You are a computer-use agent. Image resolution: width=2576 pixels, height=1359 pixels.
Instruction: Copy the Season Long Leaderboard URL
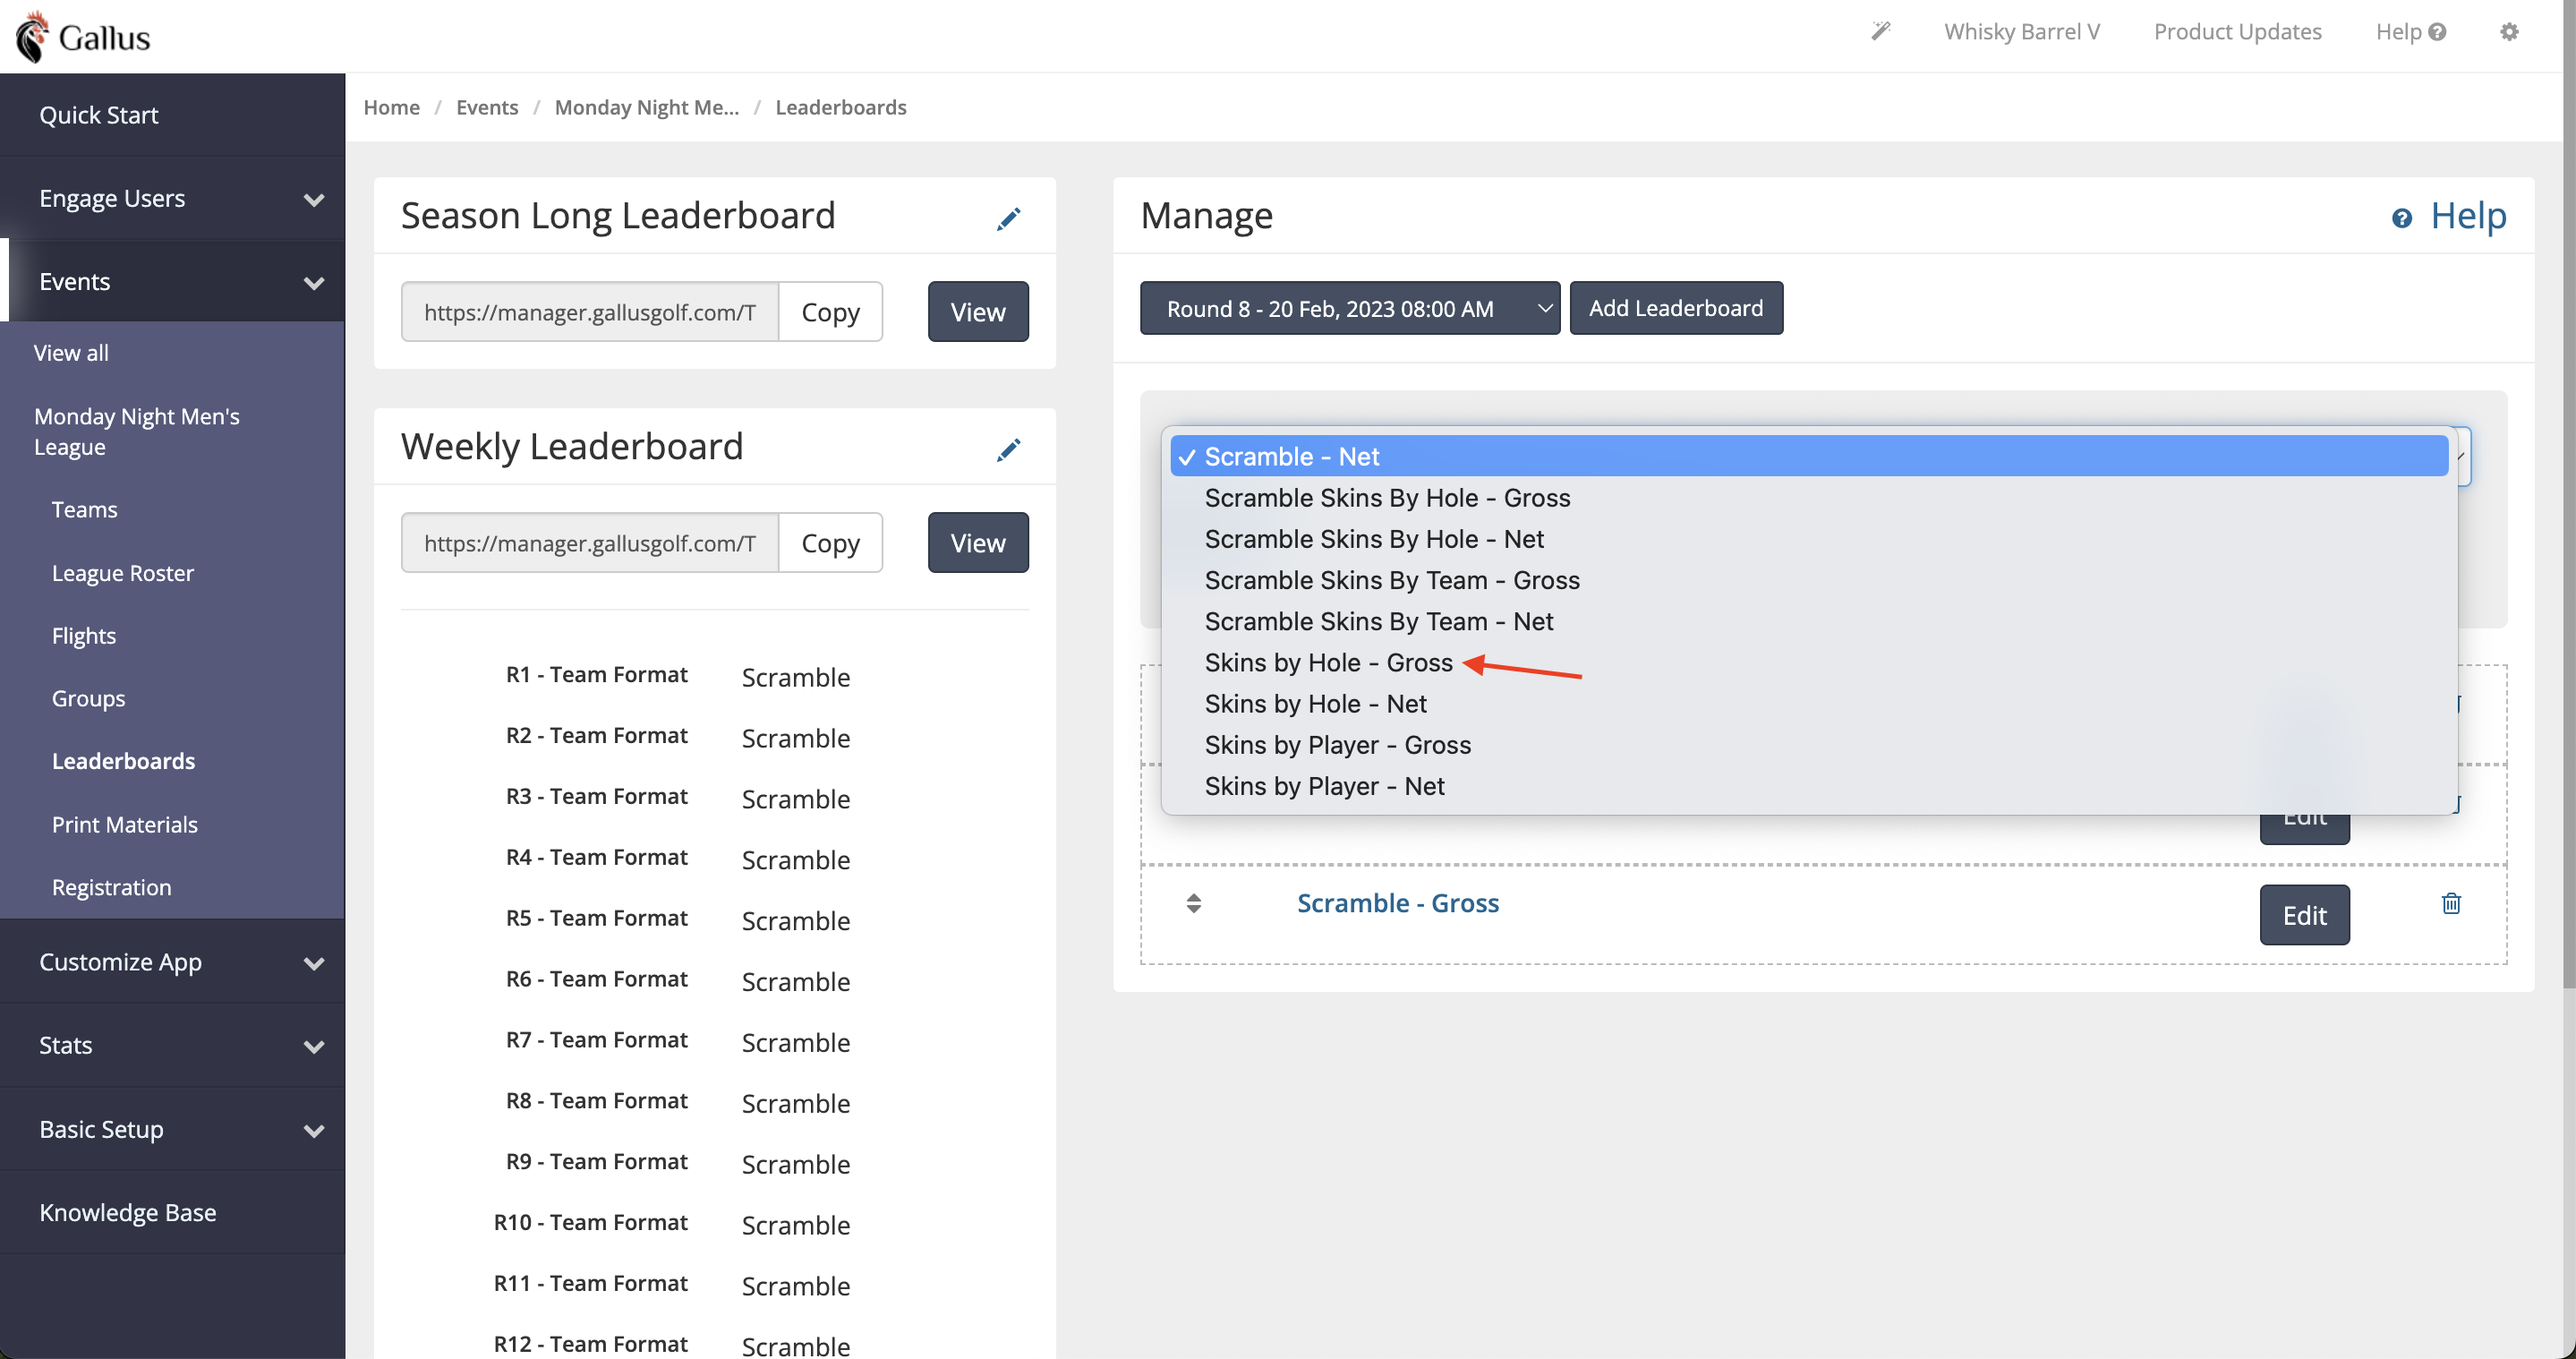pyautogui.click(x=830, y=312)
